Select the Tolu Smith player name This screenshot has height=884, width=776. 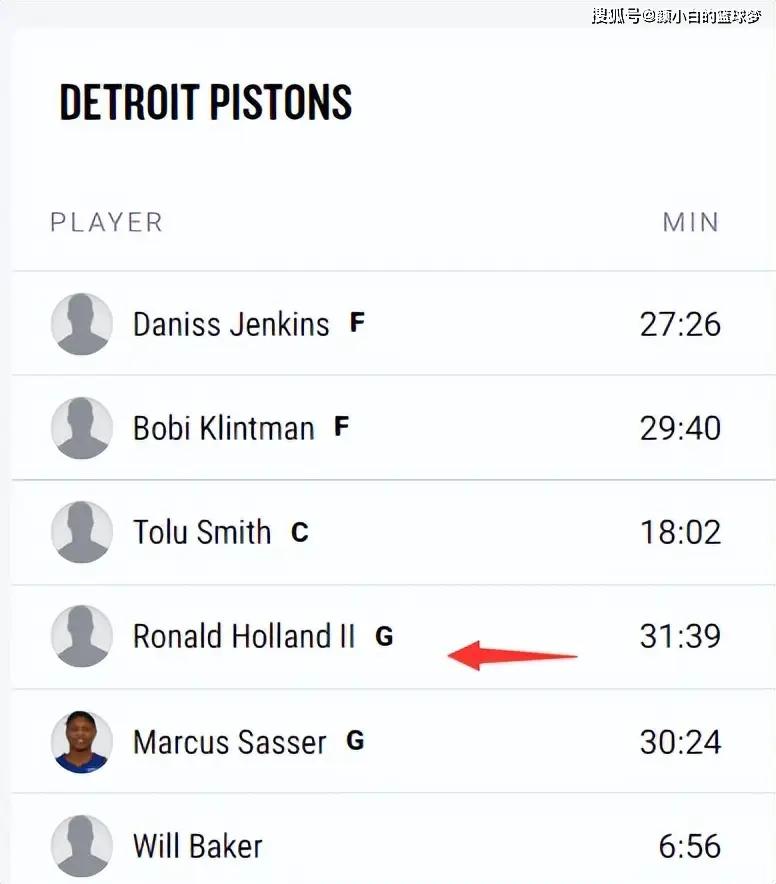click(x=202, y=532)
